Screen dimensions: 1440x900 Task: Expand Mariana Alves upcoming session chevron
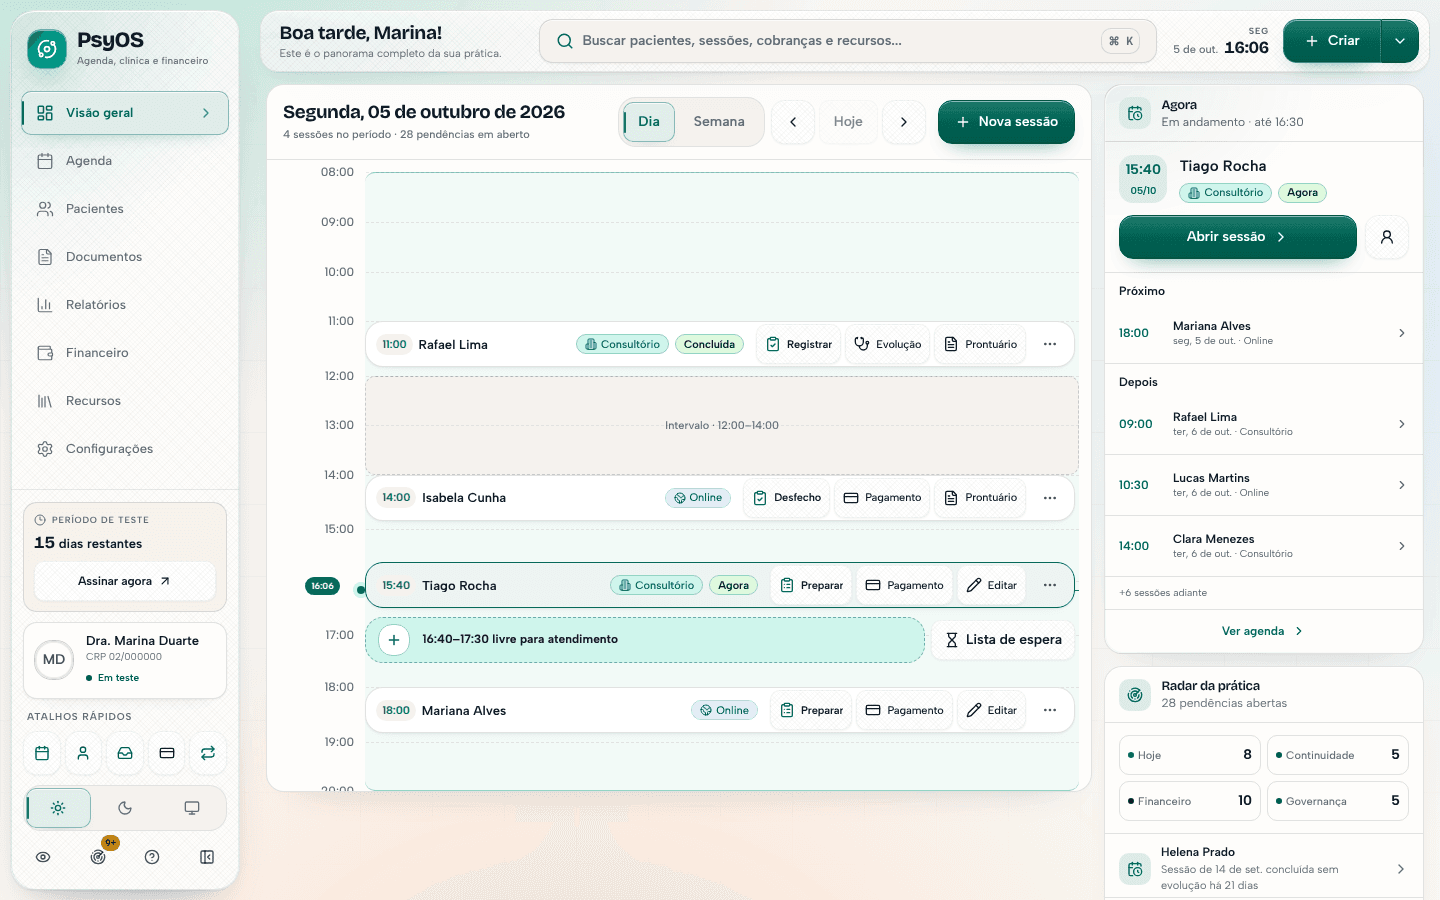[1401, 333]
